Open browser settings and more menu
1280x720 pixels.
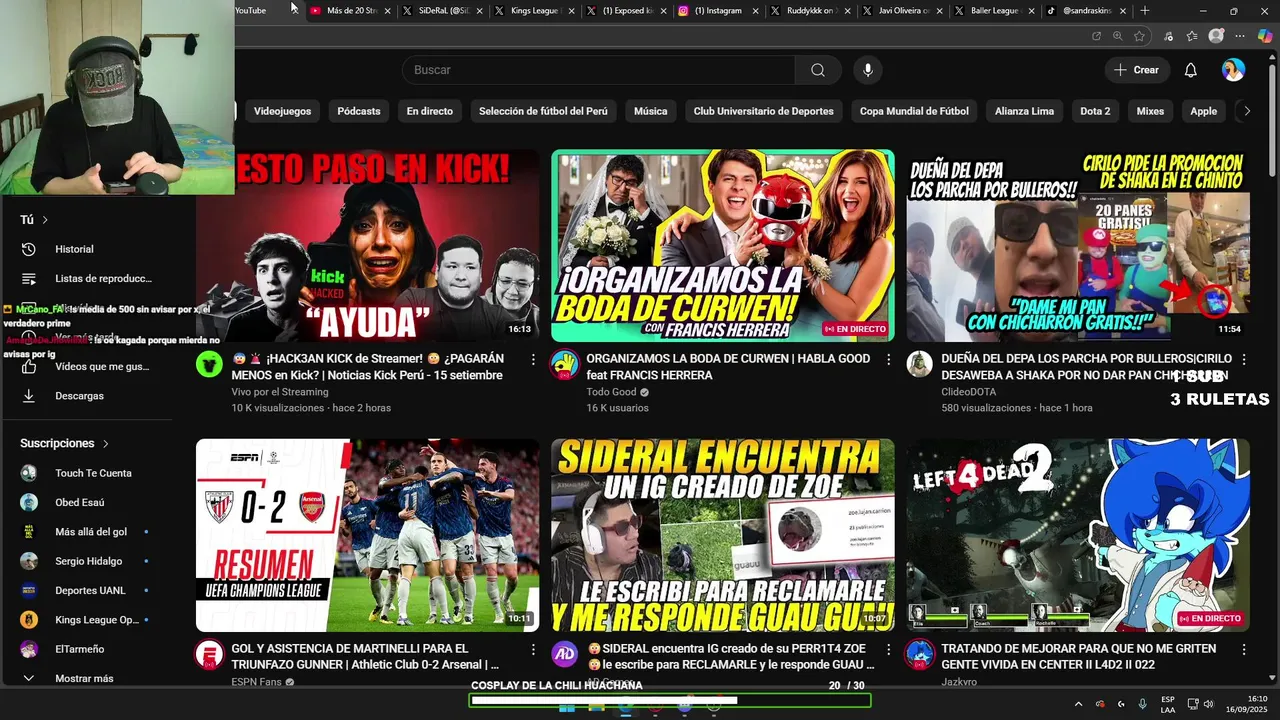coord(1241,36)
